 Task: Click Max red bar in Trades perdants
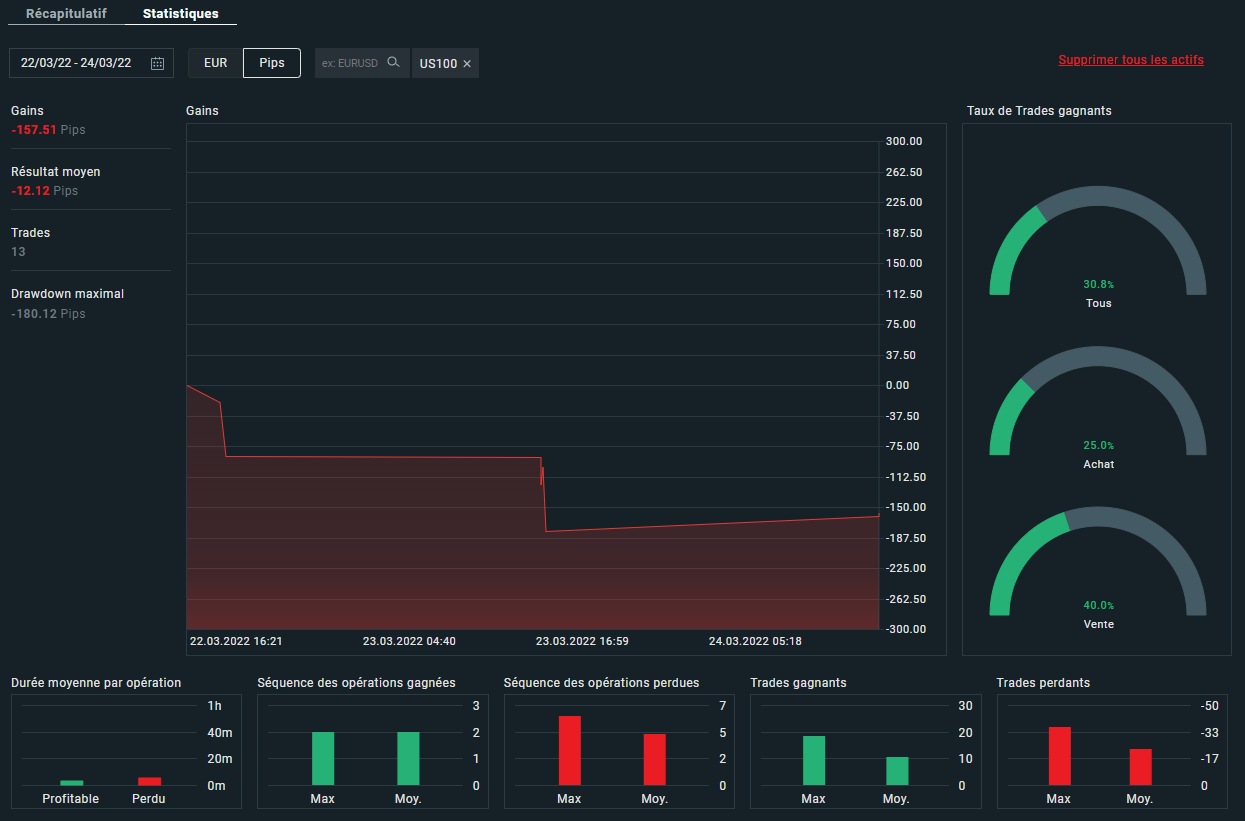(1059, 756)
